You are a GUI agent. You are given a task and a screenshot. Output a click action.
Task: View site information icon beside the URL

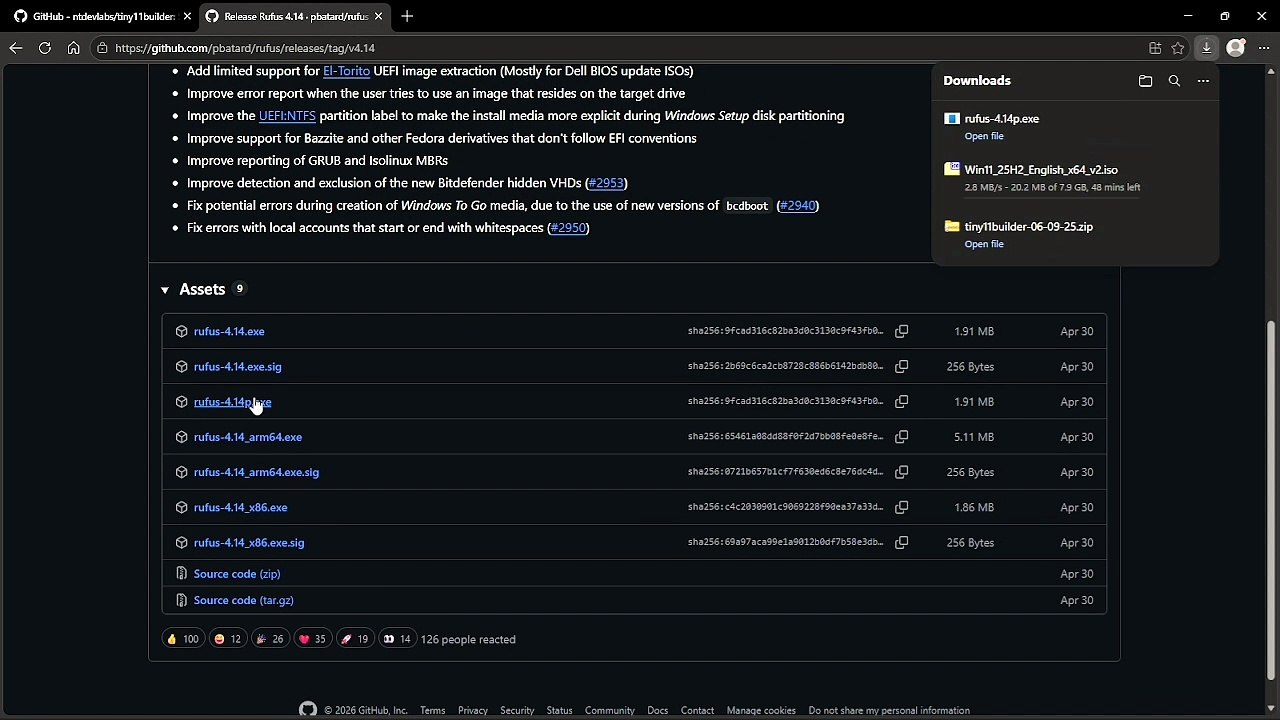(102, 48)
